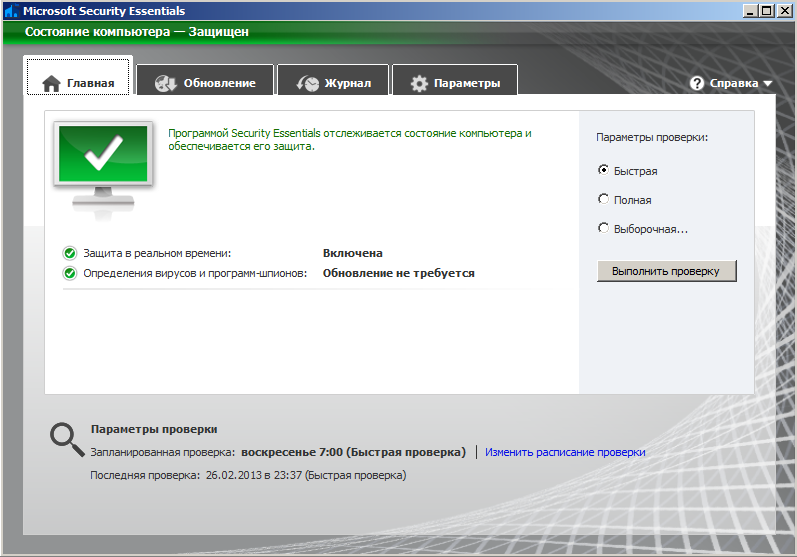Click the house icon on Главная tab
797x557 pixels.
click(51, 83)
